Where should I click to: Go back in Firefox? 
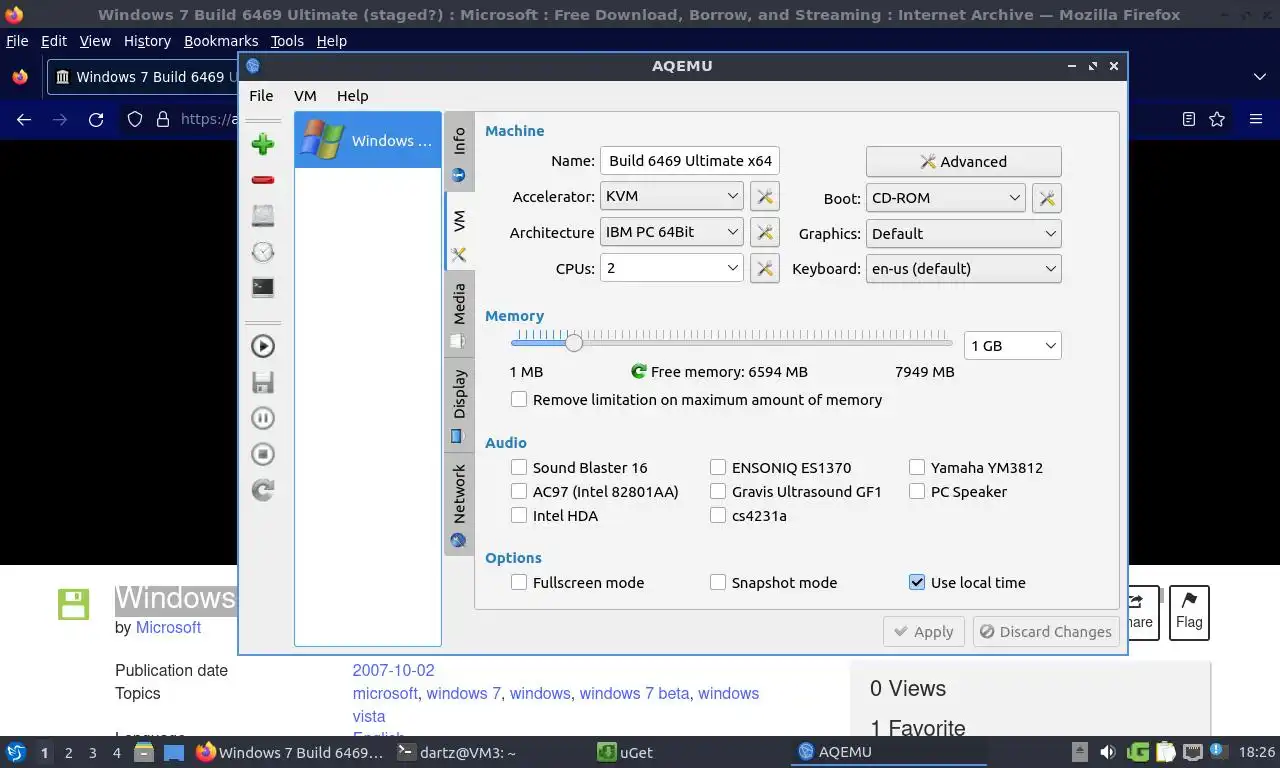(x=24, y=119)
